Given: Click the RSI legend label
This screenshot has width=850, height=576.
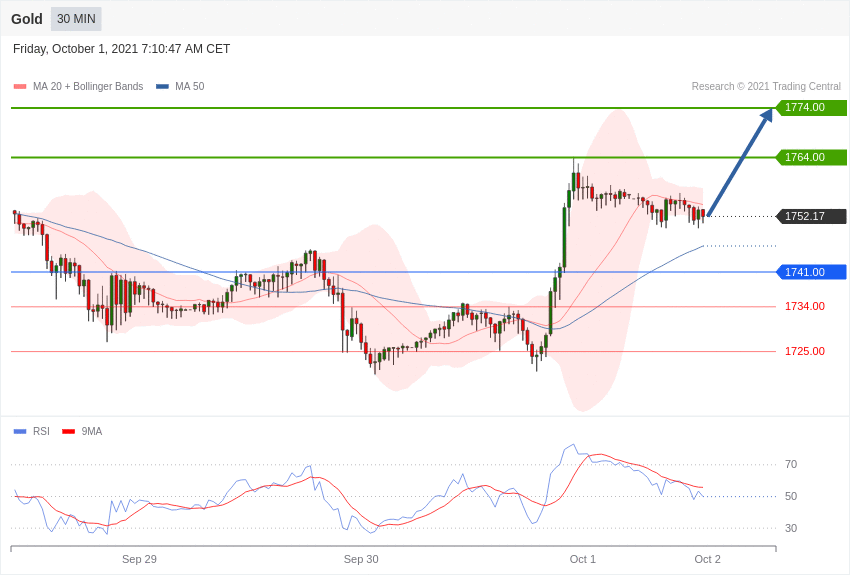Looking at the screenshot, I should pyautogui.click(x=41, y=431).
